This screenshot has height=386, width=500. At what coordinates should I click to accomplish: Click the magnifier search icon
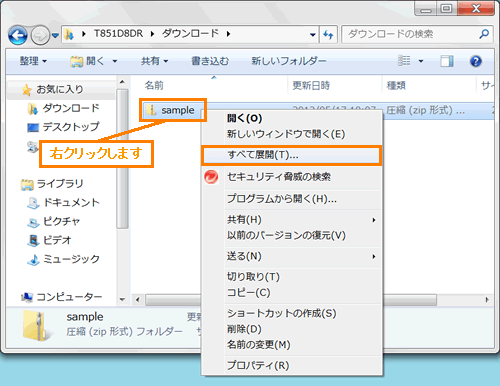point(484,34)
